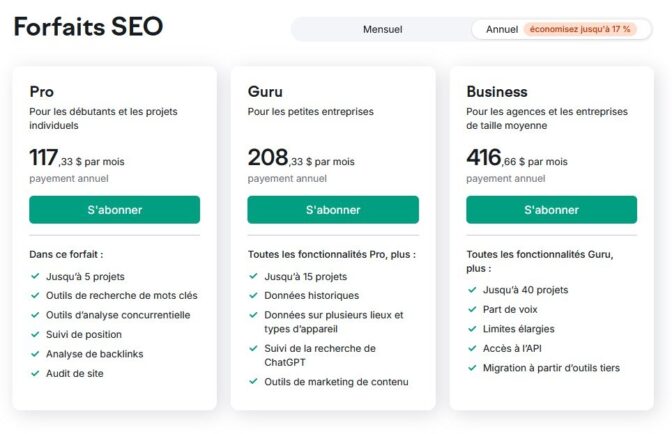This screenshot has width=672, height=434.
Task: Click 'Migration à partir d'outils tiers' text
Action: click(x=551, y=368)
